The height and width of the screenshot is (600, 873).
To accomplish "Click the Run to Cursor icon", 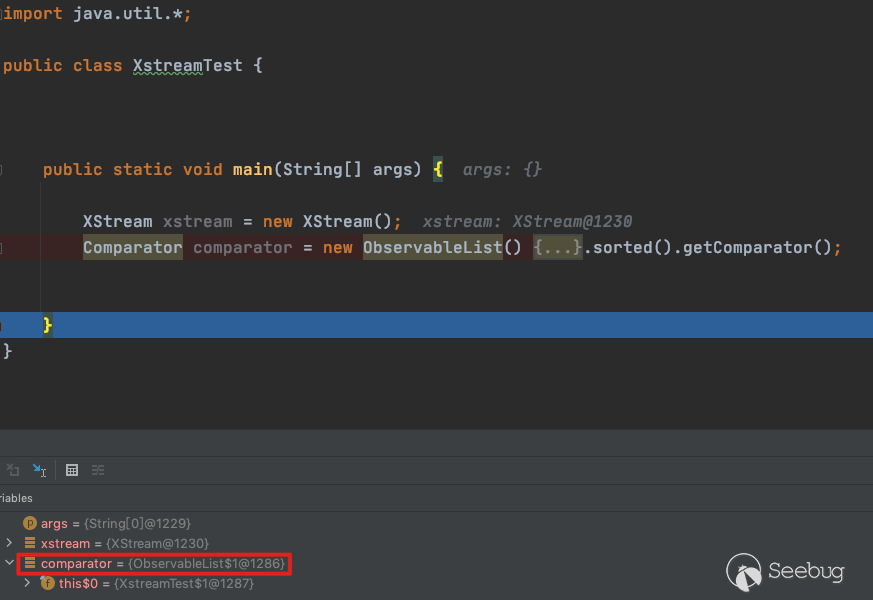I will (40, 470).
